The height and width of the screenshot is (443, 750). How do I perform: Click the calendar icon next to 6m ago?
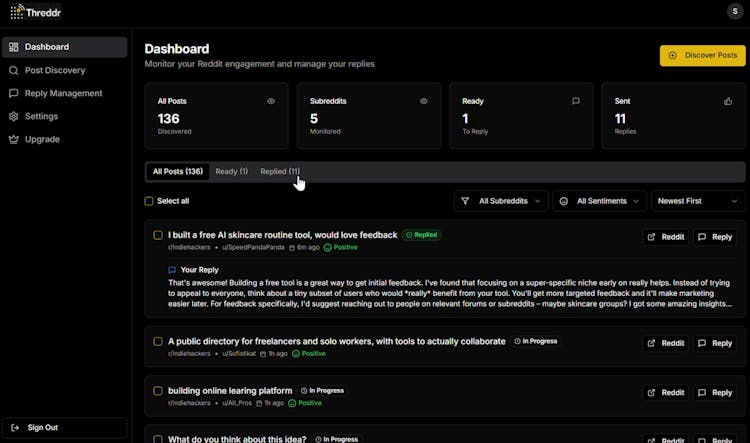pyautogui.click(x=292, y=248)
